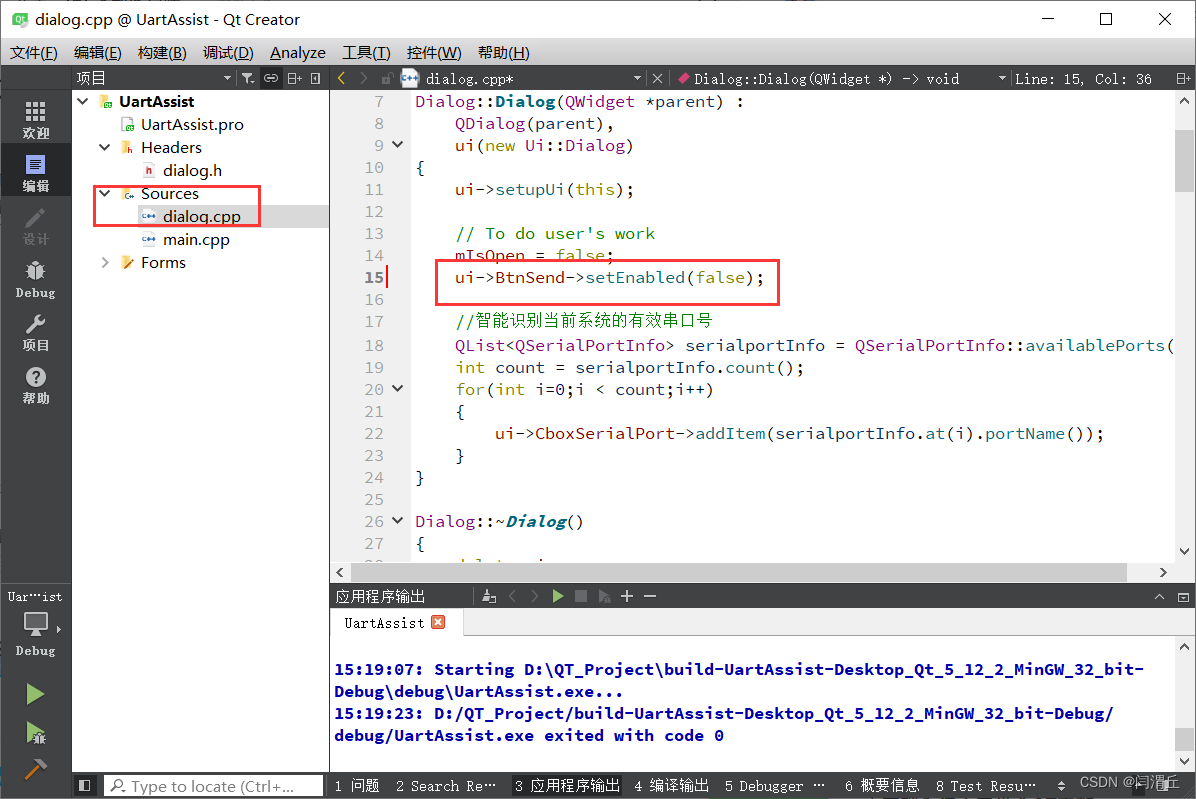Show the 4 编译输出 compile output pane
1196x799 pixels.
tap(671, 785)
